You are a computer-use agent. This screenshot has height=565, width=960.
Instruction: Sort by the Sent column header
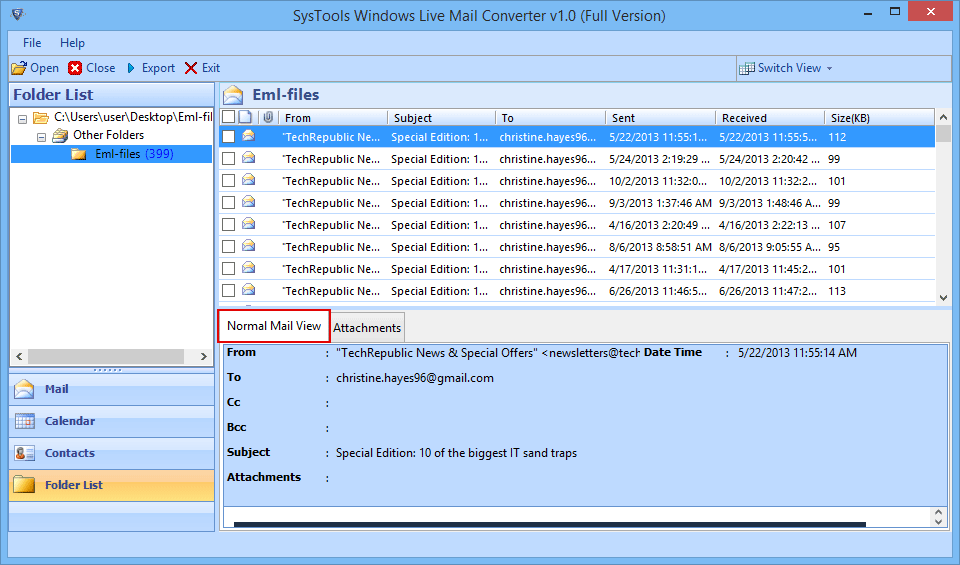(660, 118)
